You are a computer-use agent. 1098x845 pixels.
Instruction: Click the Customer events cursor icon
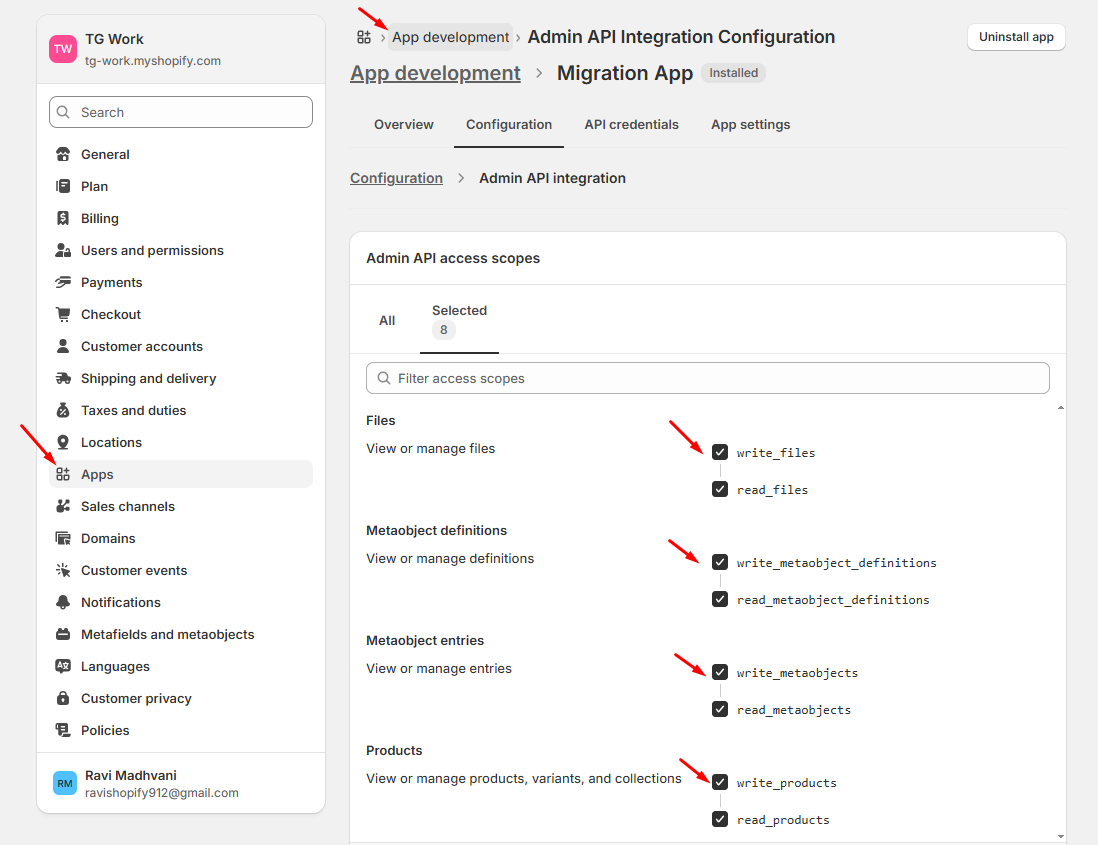click(x=63, y=570)
